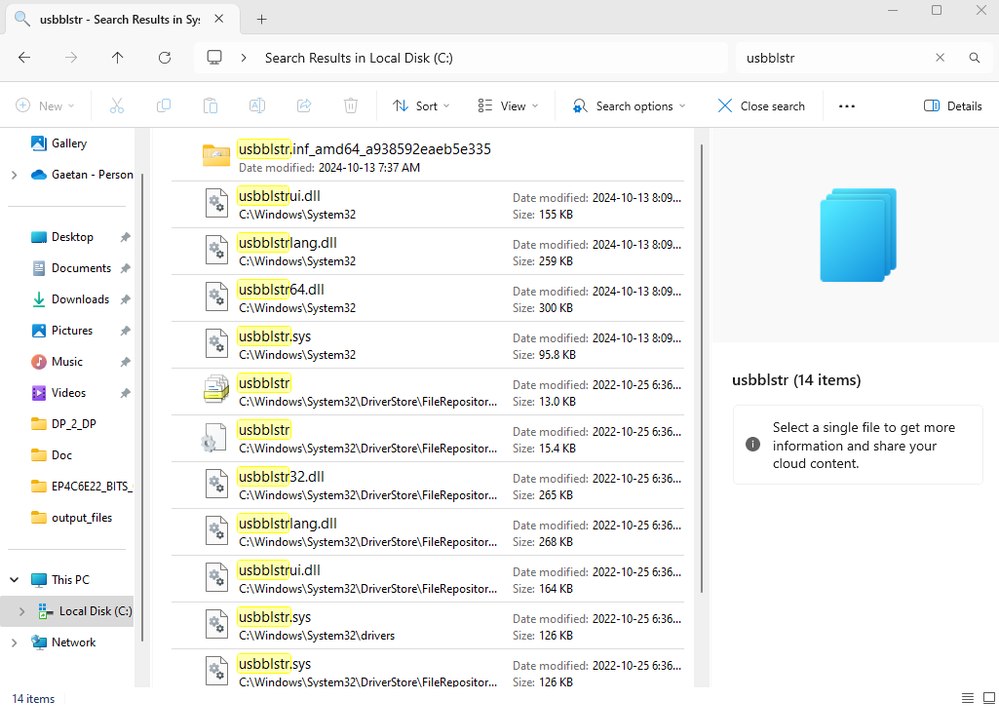Screen dimensions: 999x708
Task: Click the Cut scissors icon in toolbar
Action: pyautogui.click(x=117, y=106)
